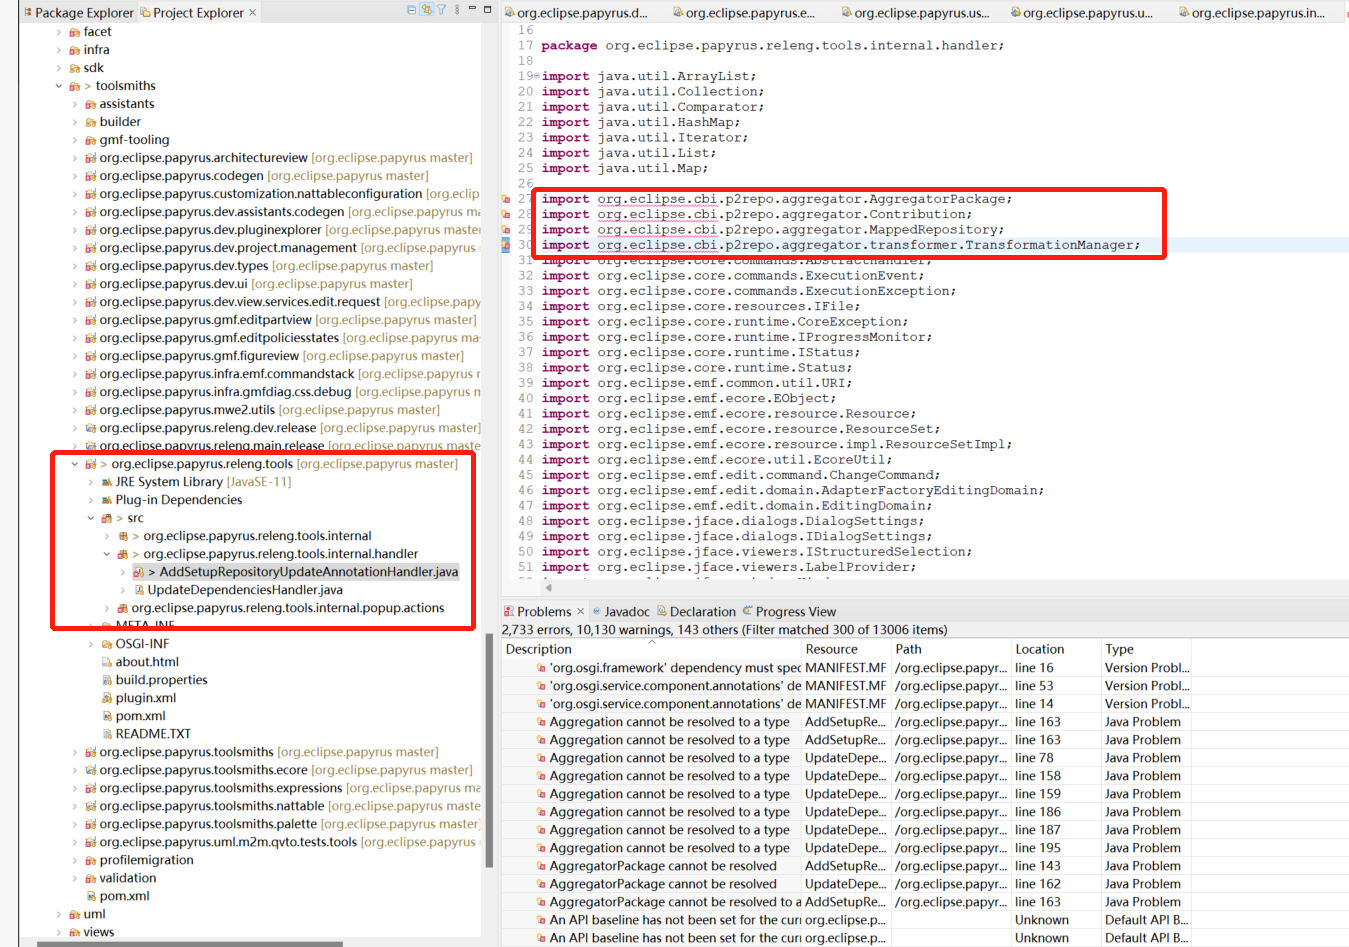Image resolution: width=1349 pixels, height=947 pixels.
Task: Collapse all in Project Explorer toolbar
Action: pos(412,10)
